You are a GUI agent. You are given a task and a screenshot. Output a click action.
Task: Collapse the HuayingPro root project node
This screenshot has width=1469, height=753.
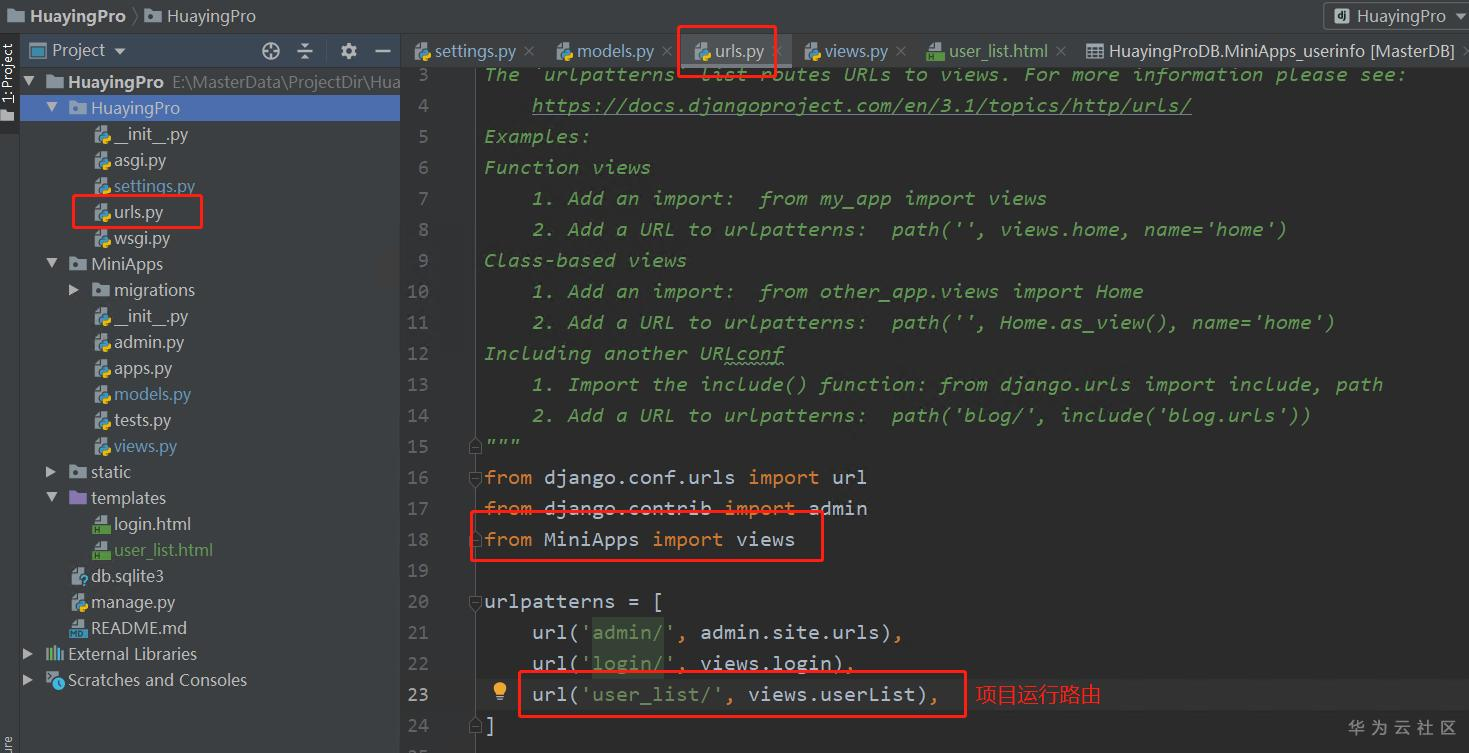(29, 82)
